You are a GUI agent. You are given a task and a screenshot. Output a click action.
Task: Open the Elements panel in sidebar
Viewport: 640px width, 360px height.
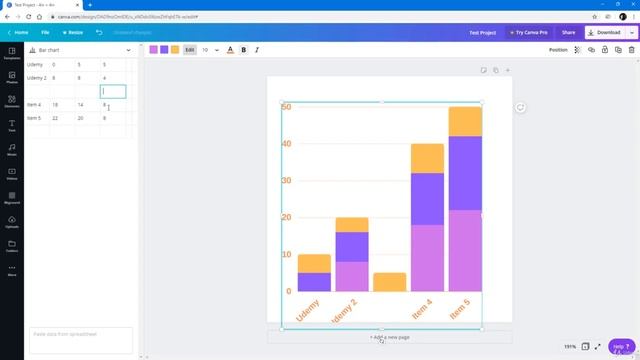[x=12, y=101]
